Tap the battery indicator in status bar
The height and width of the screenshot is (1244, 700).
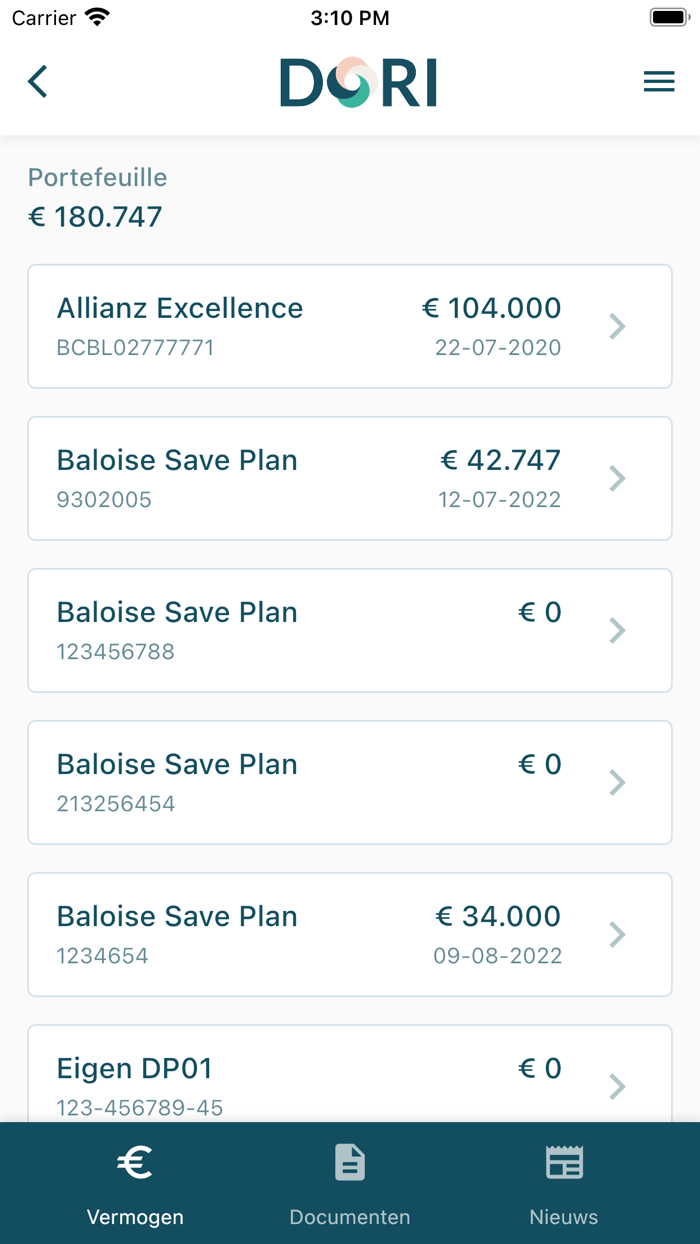click(667, 17)
